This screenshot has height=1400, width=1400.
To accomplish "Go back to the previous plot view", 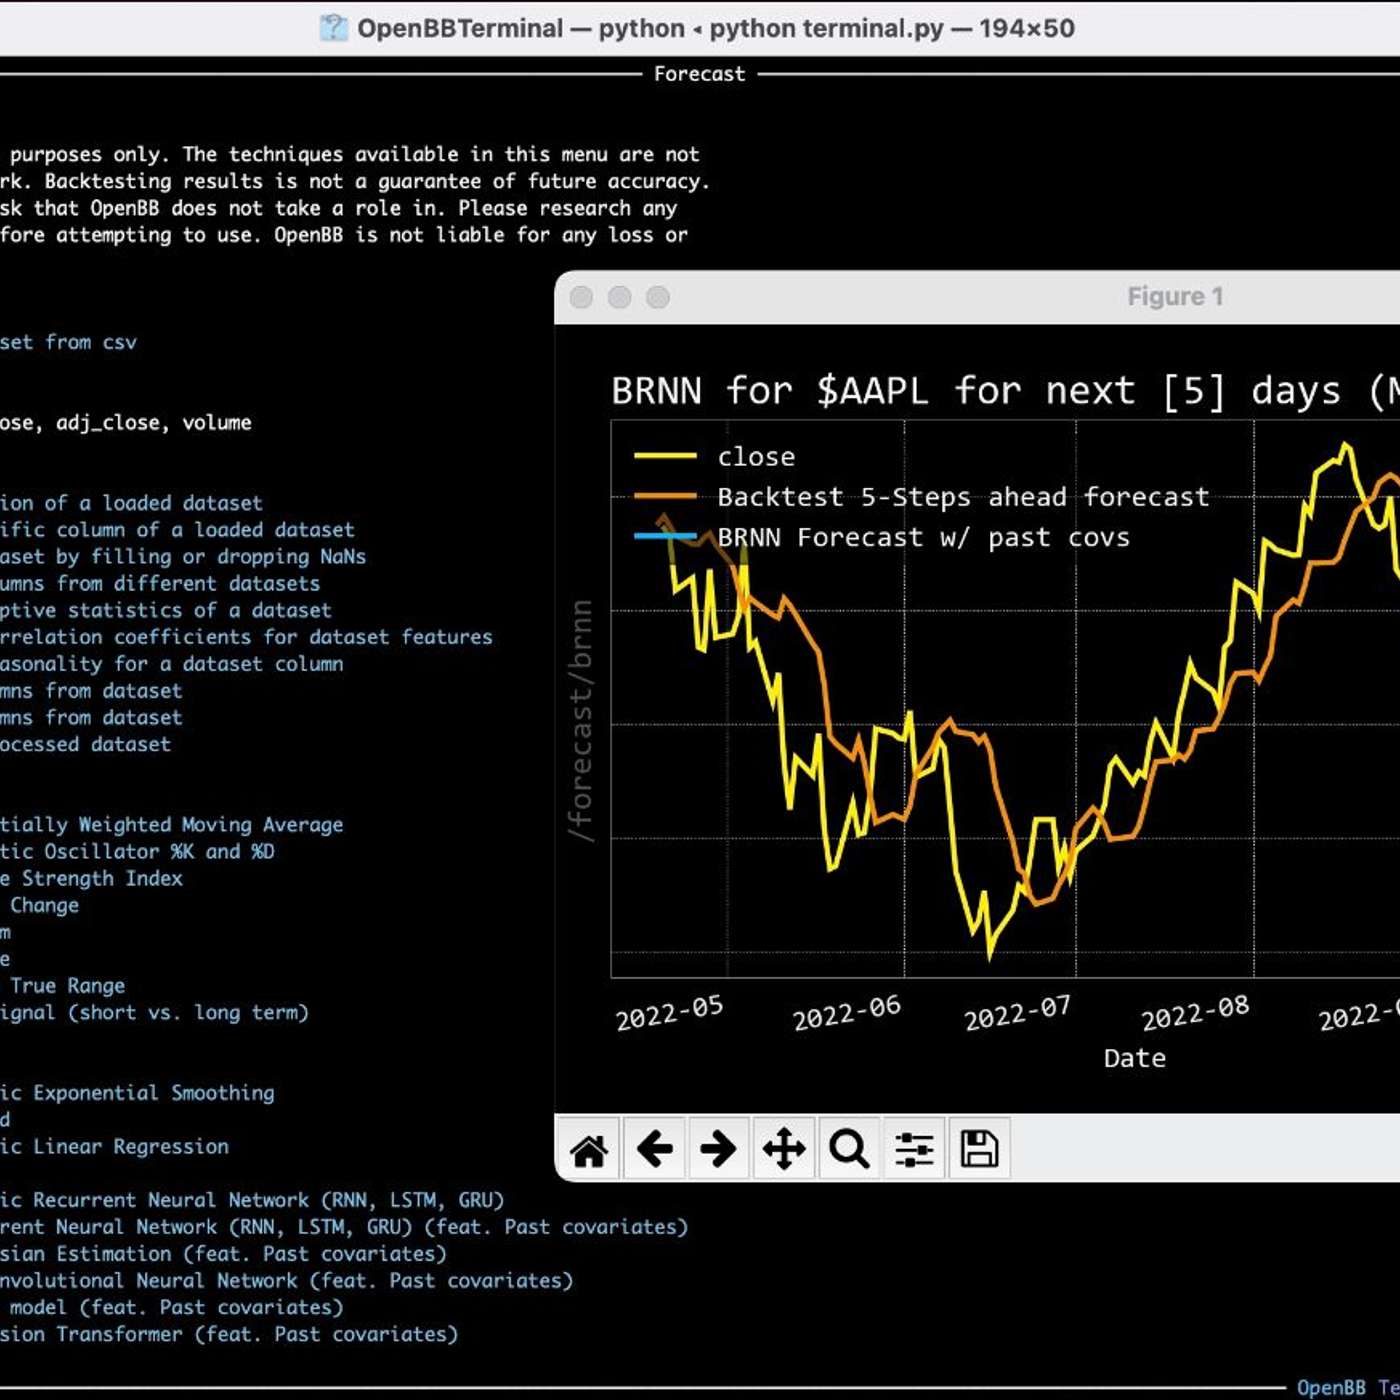I will (x=655, y=1148).
